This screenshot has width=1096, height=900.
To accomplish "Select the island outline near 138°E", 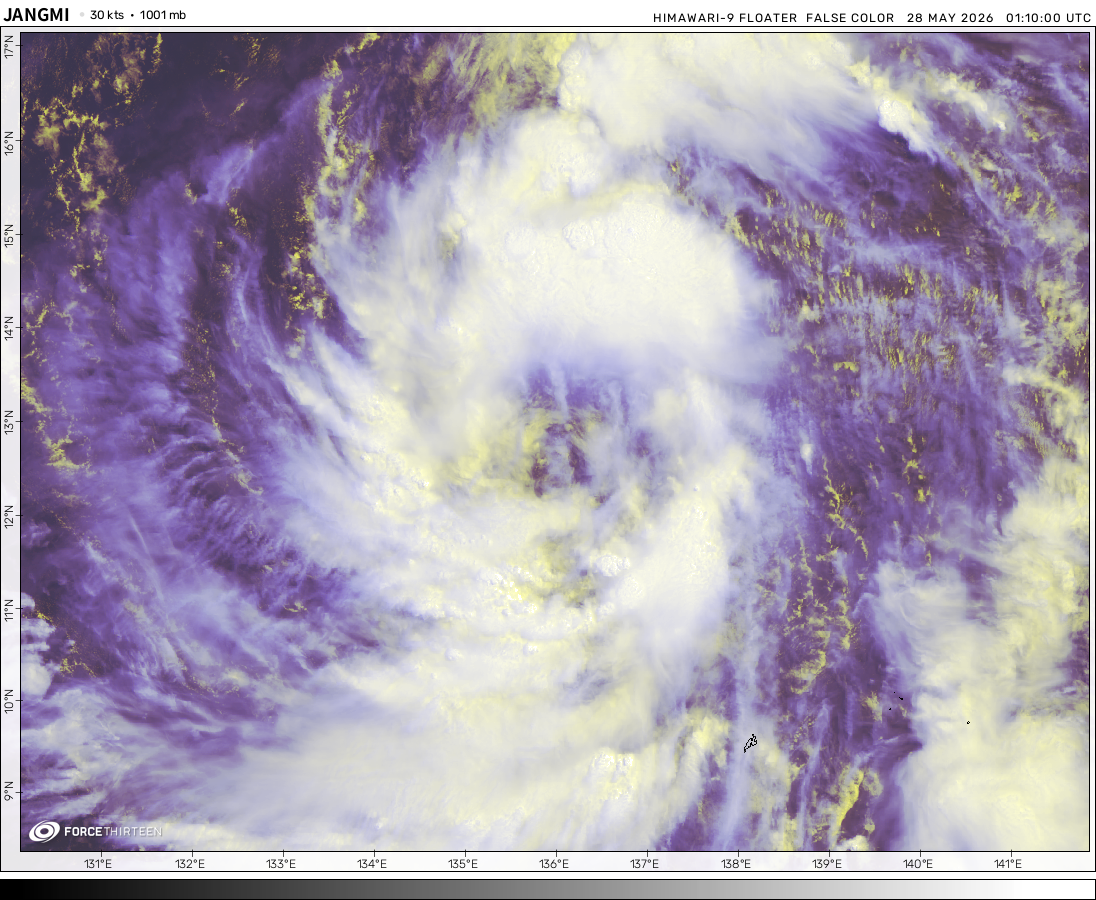I will tap(750, 743).
